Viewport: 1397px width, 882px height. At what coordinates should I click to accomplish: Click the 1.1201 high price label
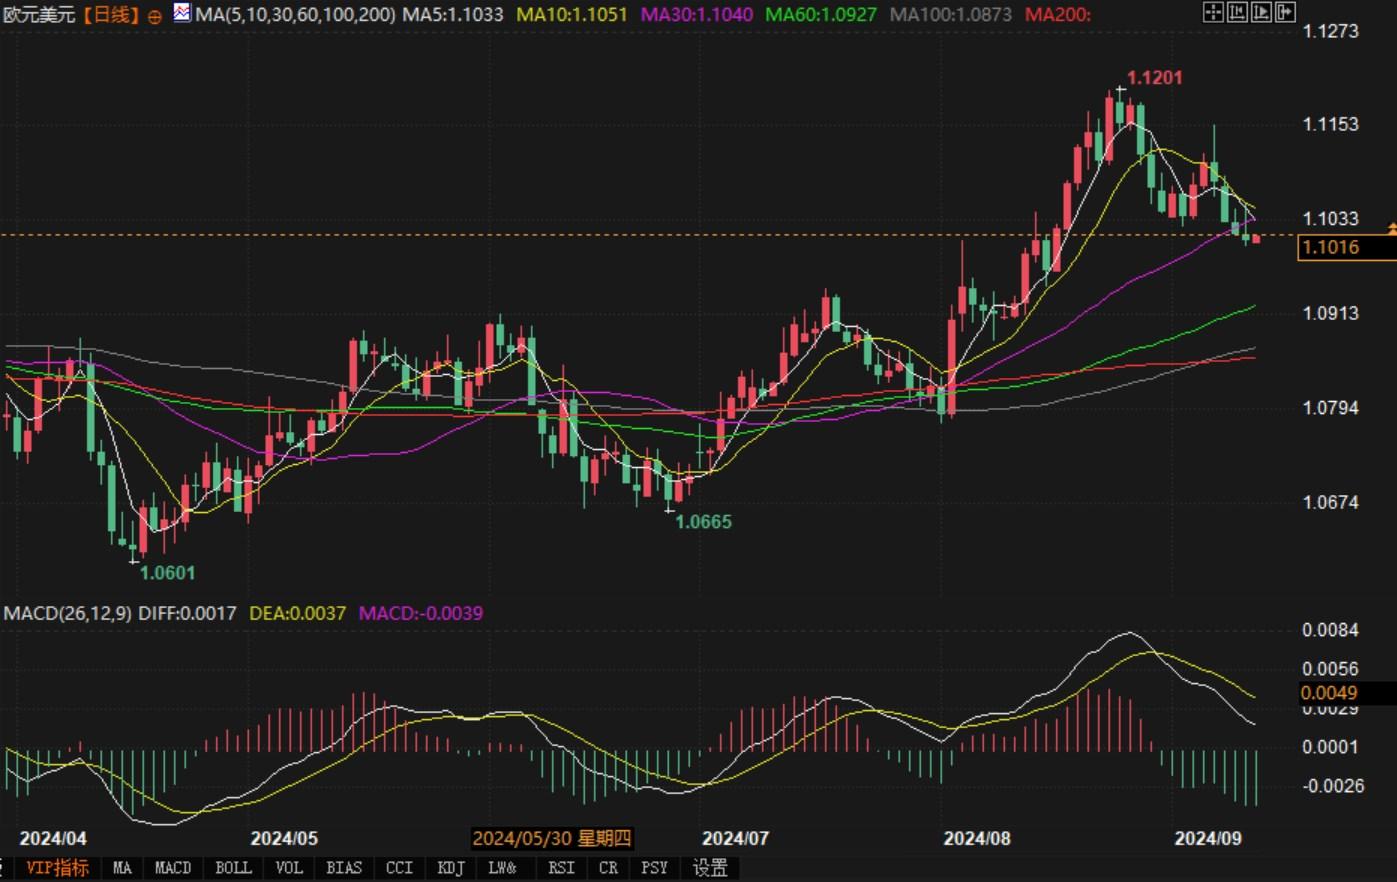[x=1154, y=78]
